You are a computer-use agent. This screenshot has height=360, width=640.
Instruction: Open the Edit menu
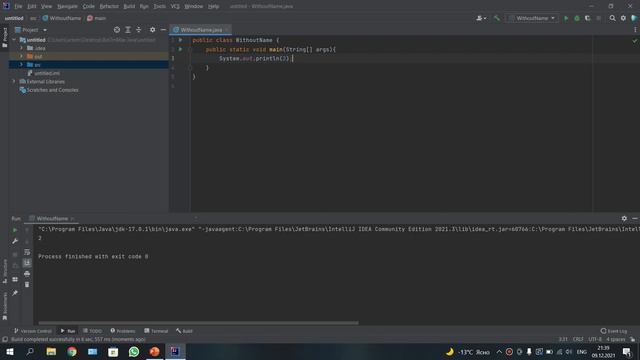(32, 7)
